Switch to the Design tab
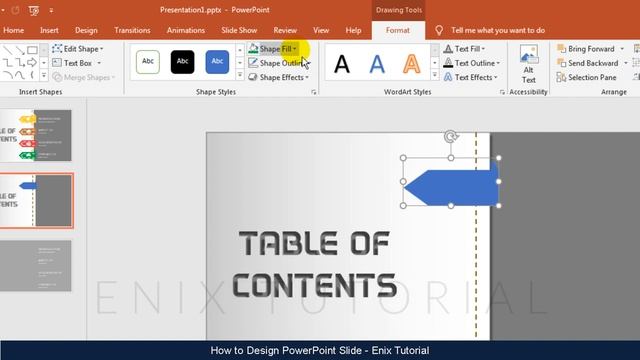The image size is (640, 360). click(x=86, y=30)
